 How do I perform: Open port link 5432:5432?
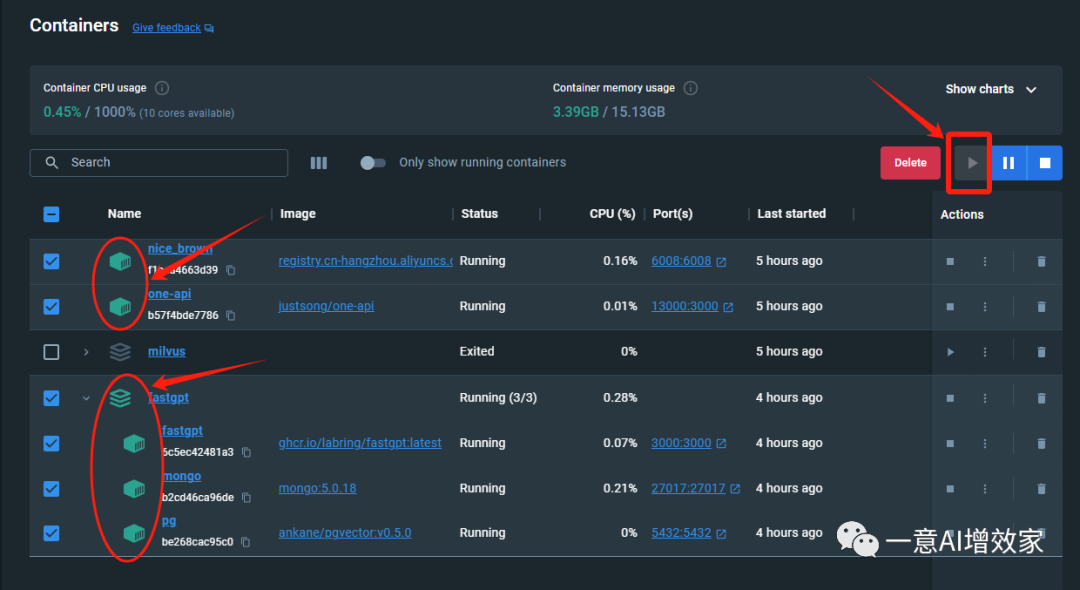click(681, 533)
